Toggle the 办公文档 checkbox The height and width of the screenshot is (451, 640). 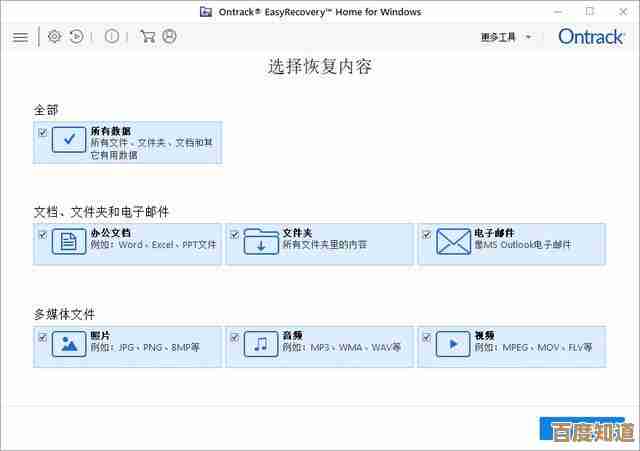point(43,235)
